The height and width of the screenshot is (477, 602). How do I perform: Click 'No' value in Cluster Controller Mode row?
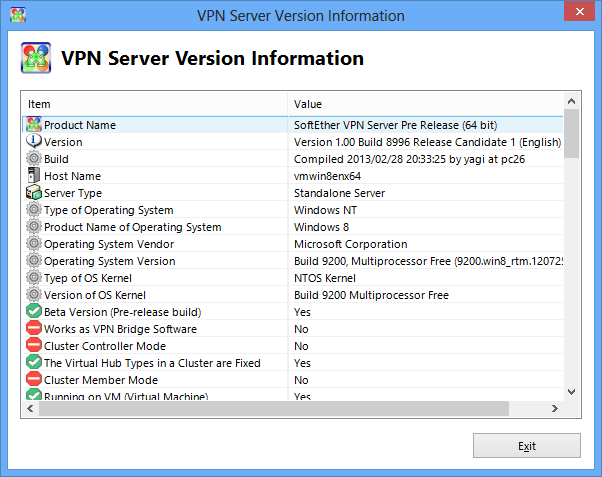(301, 346)
